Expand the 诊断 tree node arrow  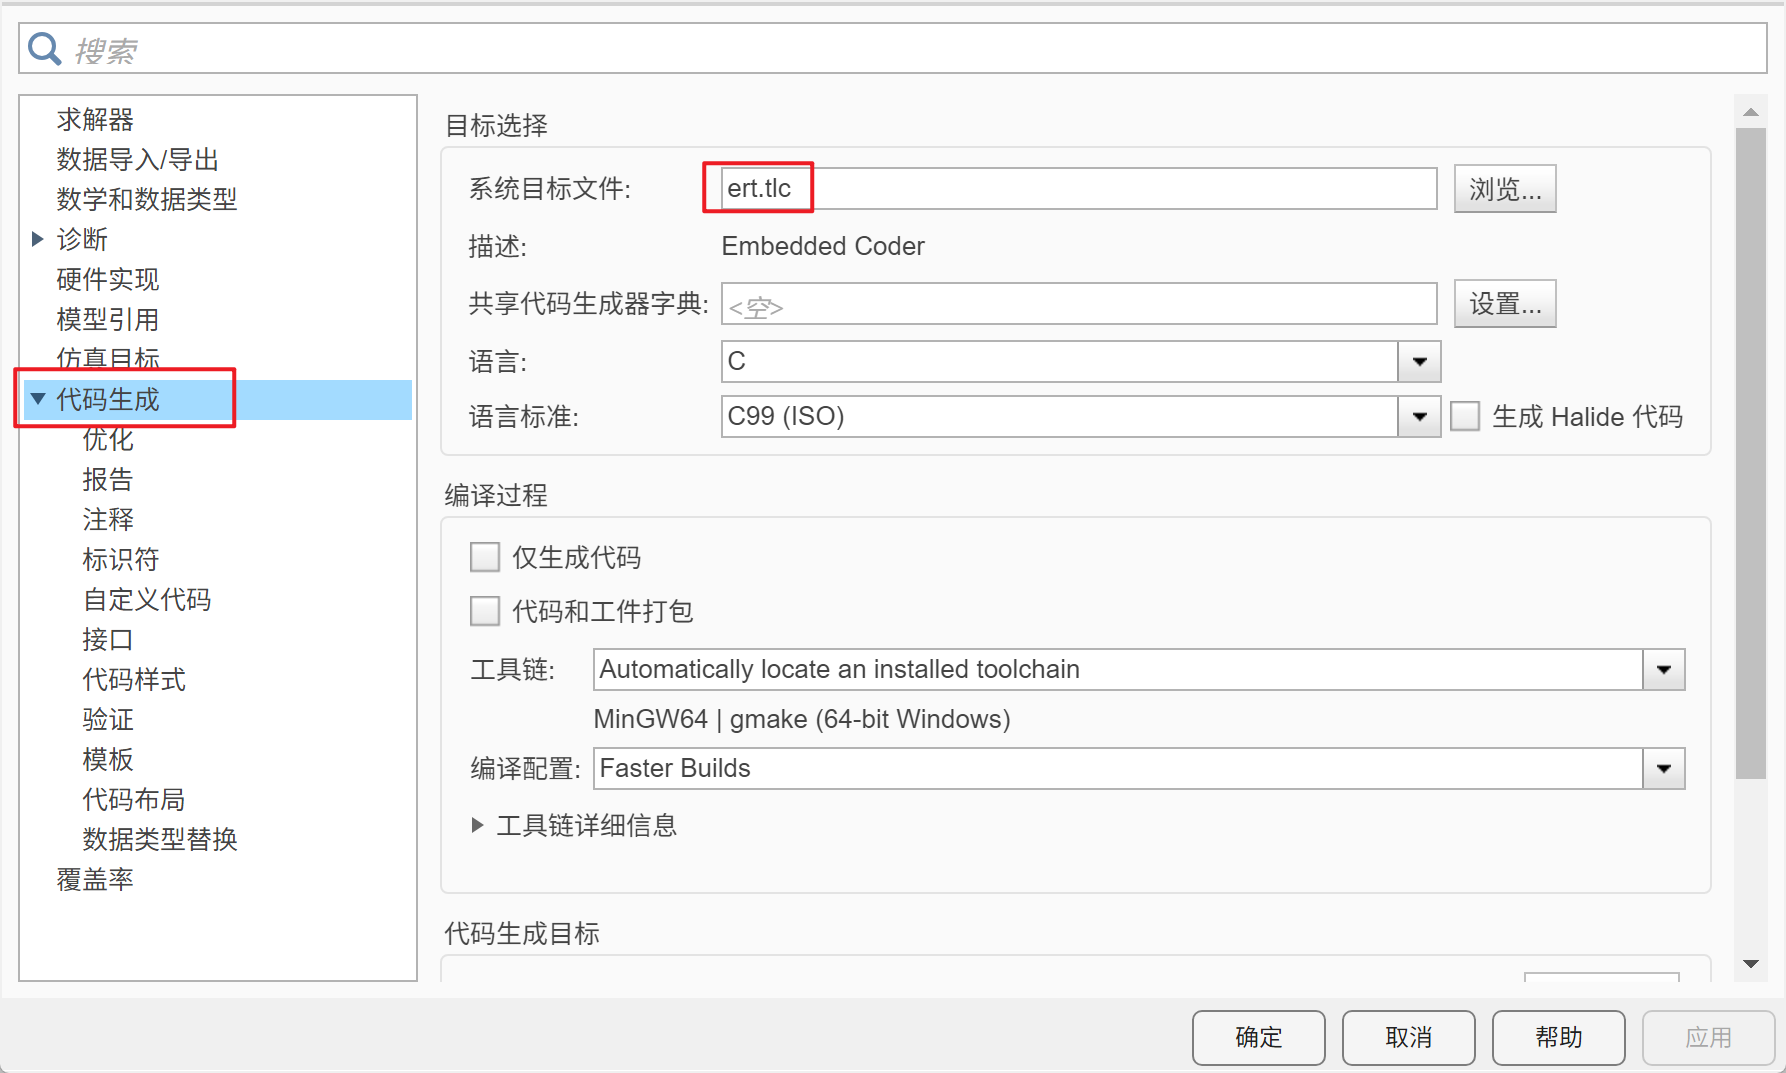[x=38, y=239]
